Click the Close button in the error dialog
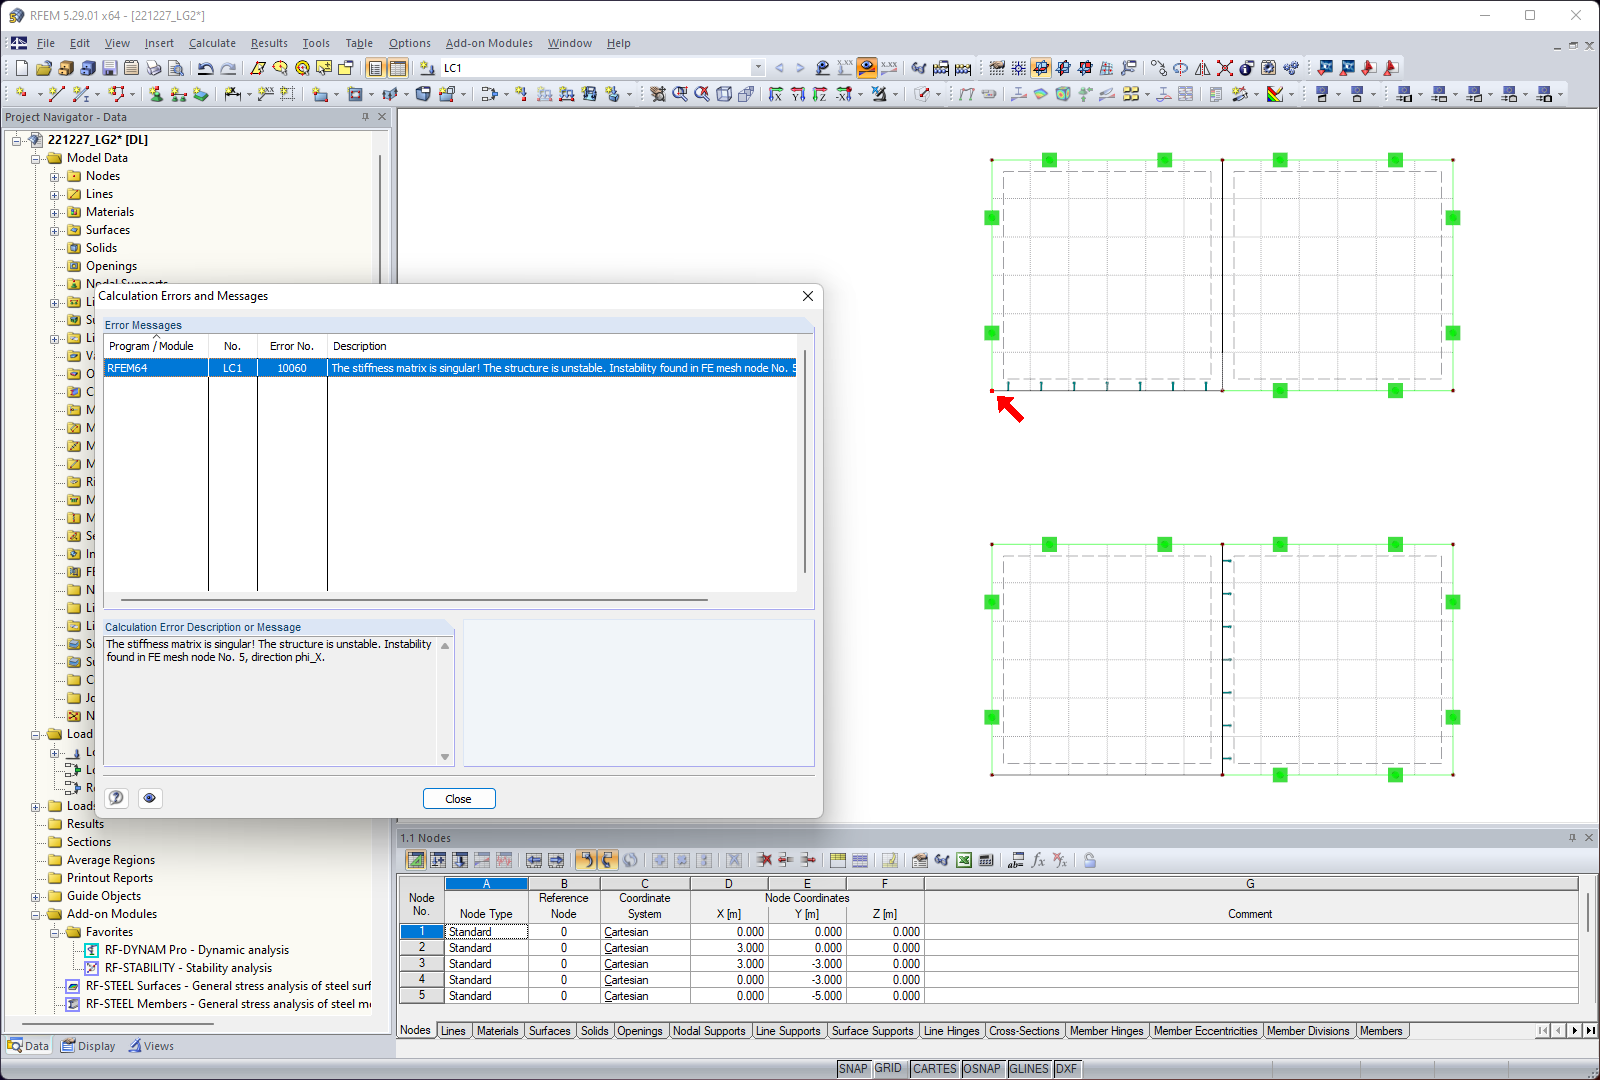Image resolution: width=1600 pixels, height=1080 pixels. point(459,799)
